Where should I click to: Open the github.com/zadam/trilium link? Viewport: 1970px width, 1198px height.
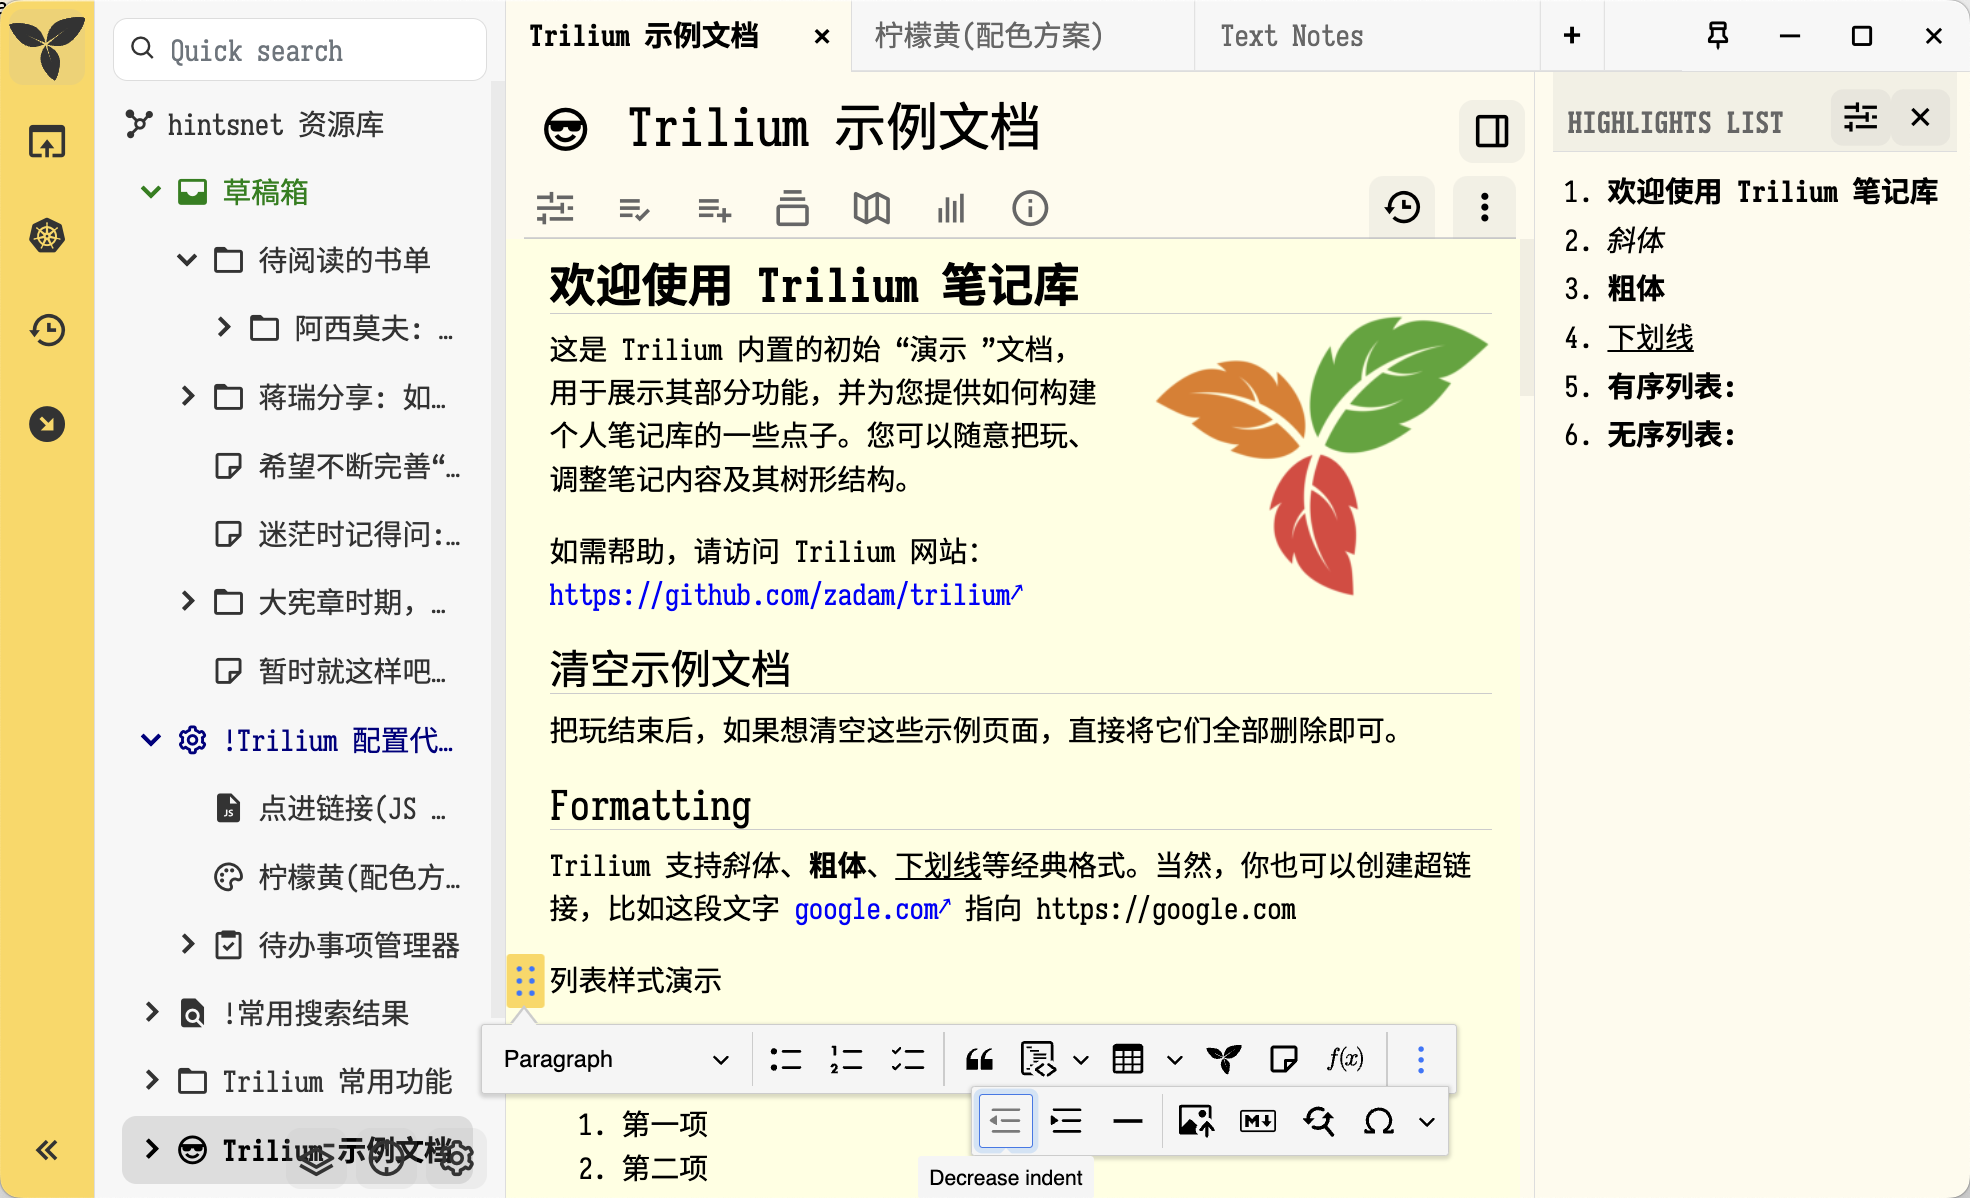click(x=785, y=596)
